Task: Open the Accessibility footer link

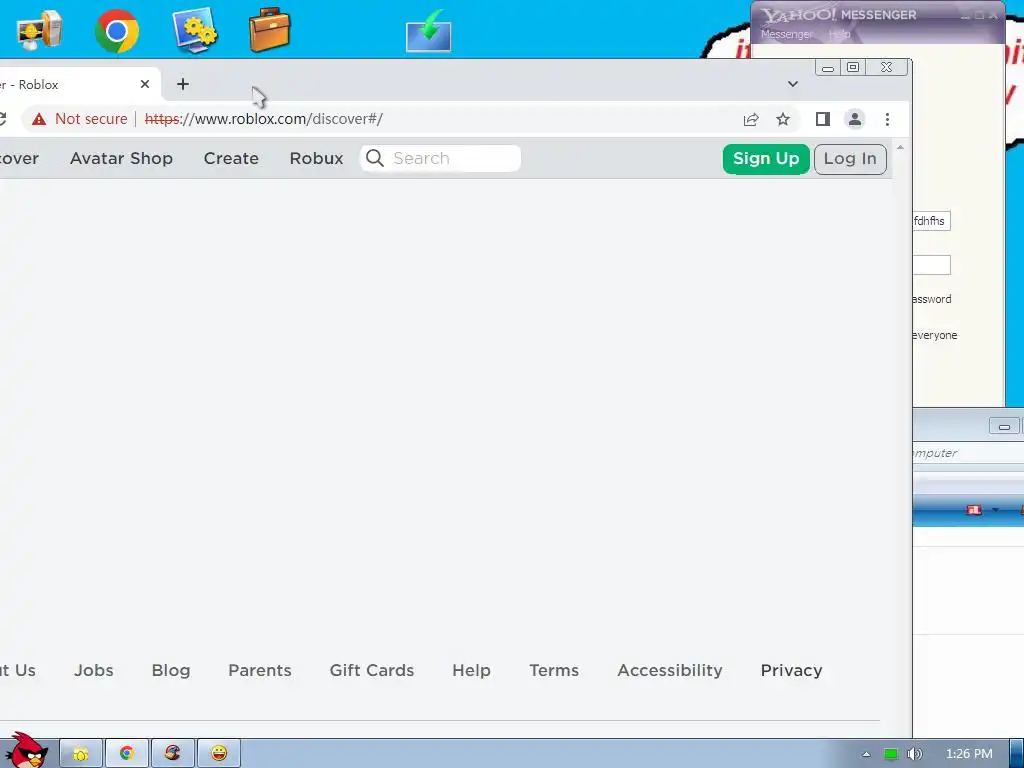Action: coord(670,671)
